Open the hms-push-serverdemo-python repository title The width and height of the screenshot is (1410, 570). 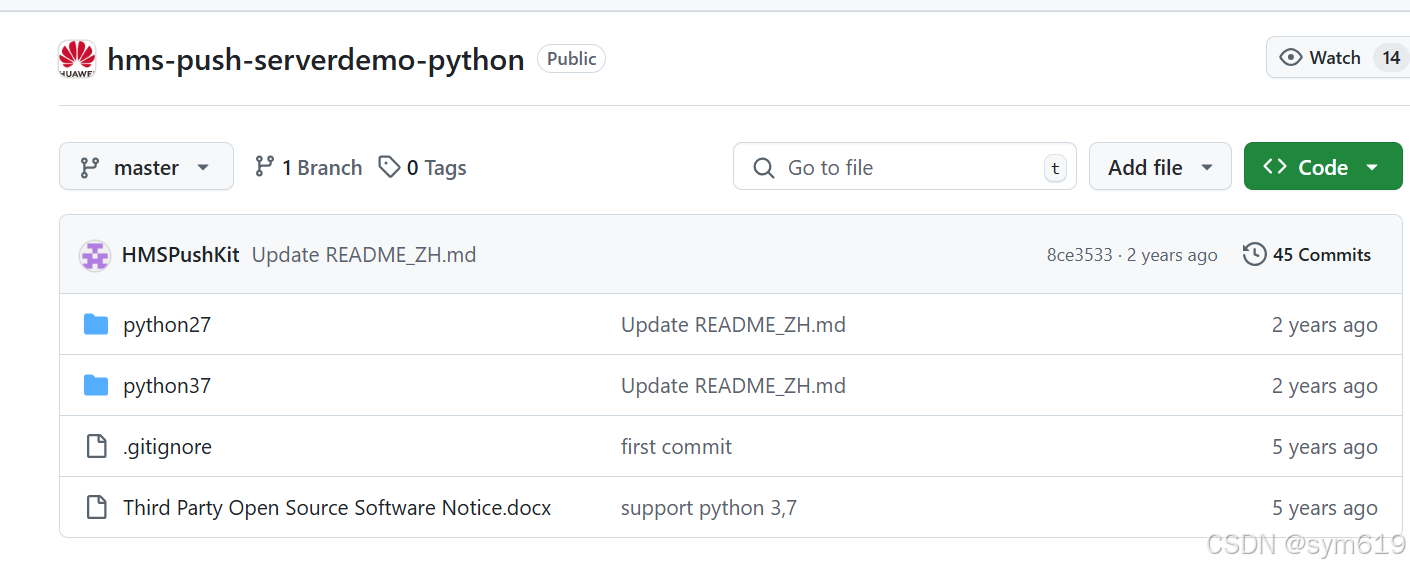point(316,59)
